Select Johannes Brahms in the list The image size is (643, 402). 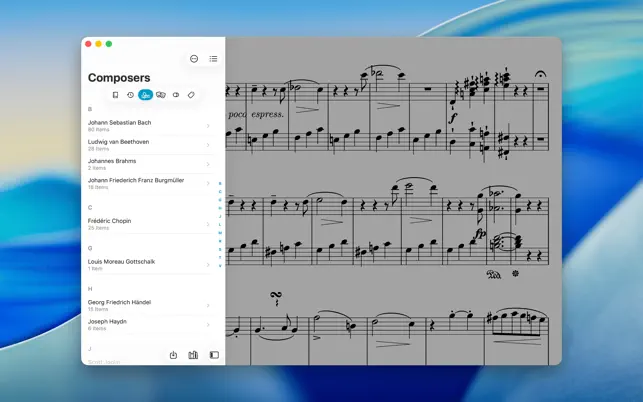[x=150, y=164]
